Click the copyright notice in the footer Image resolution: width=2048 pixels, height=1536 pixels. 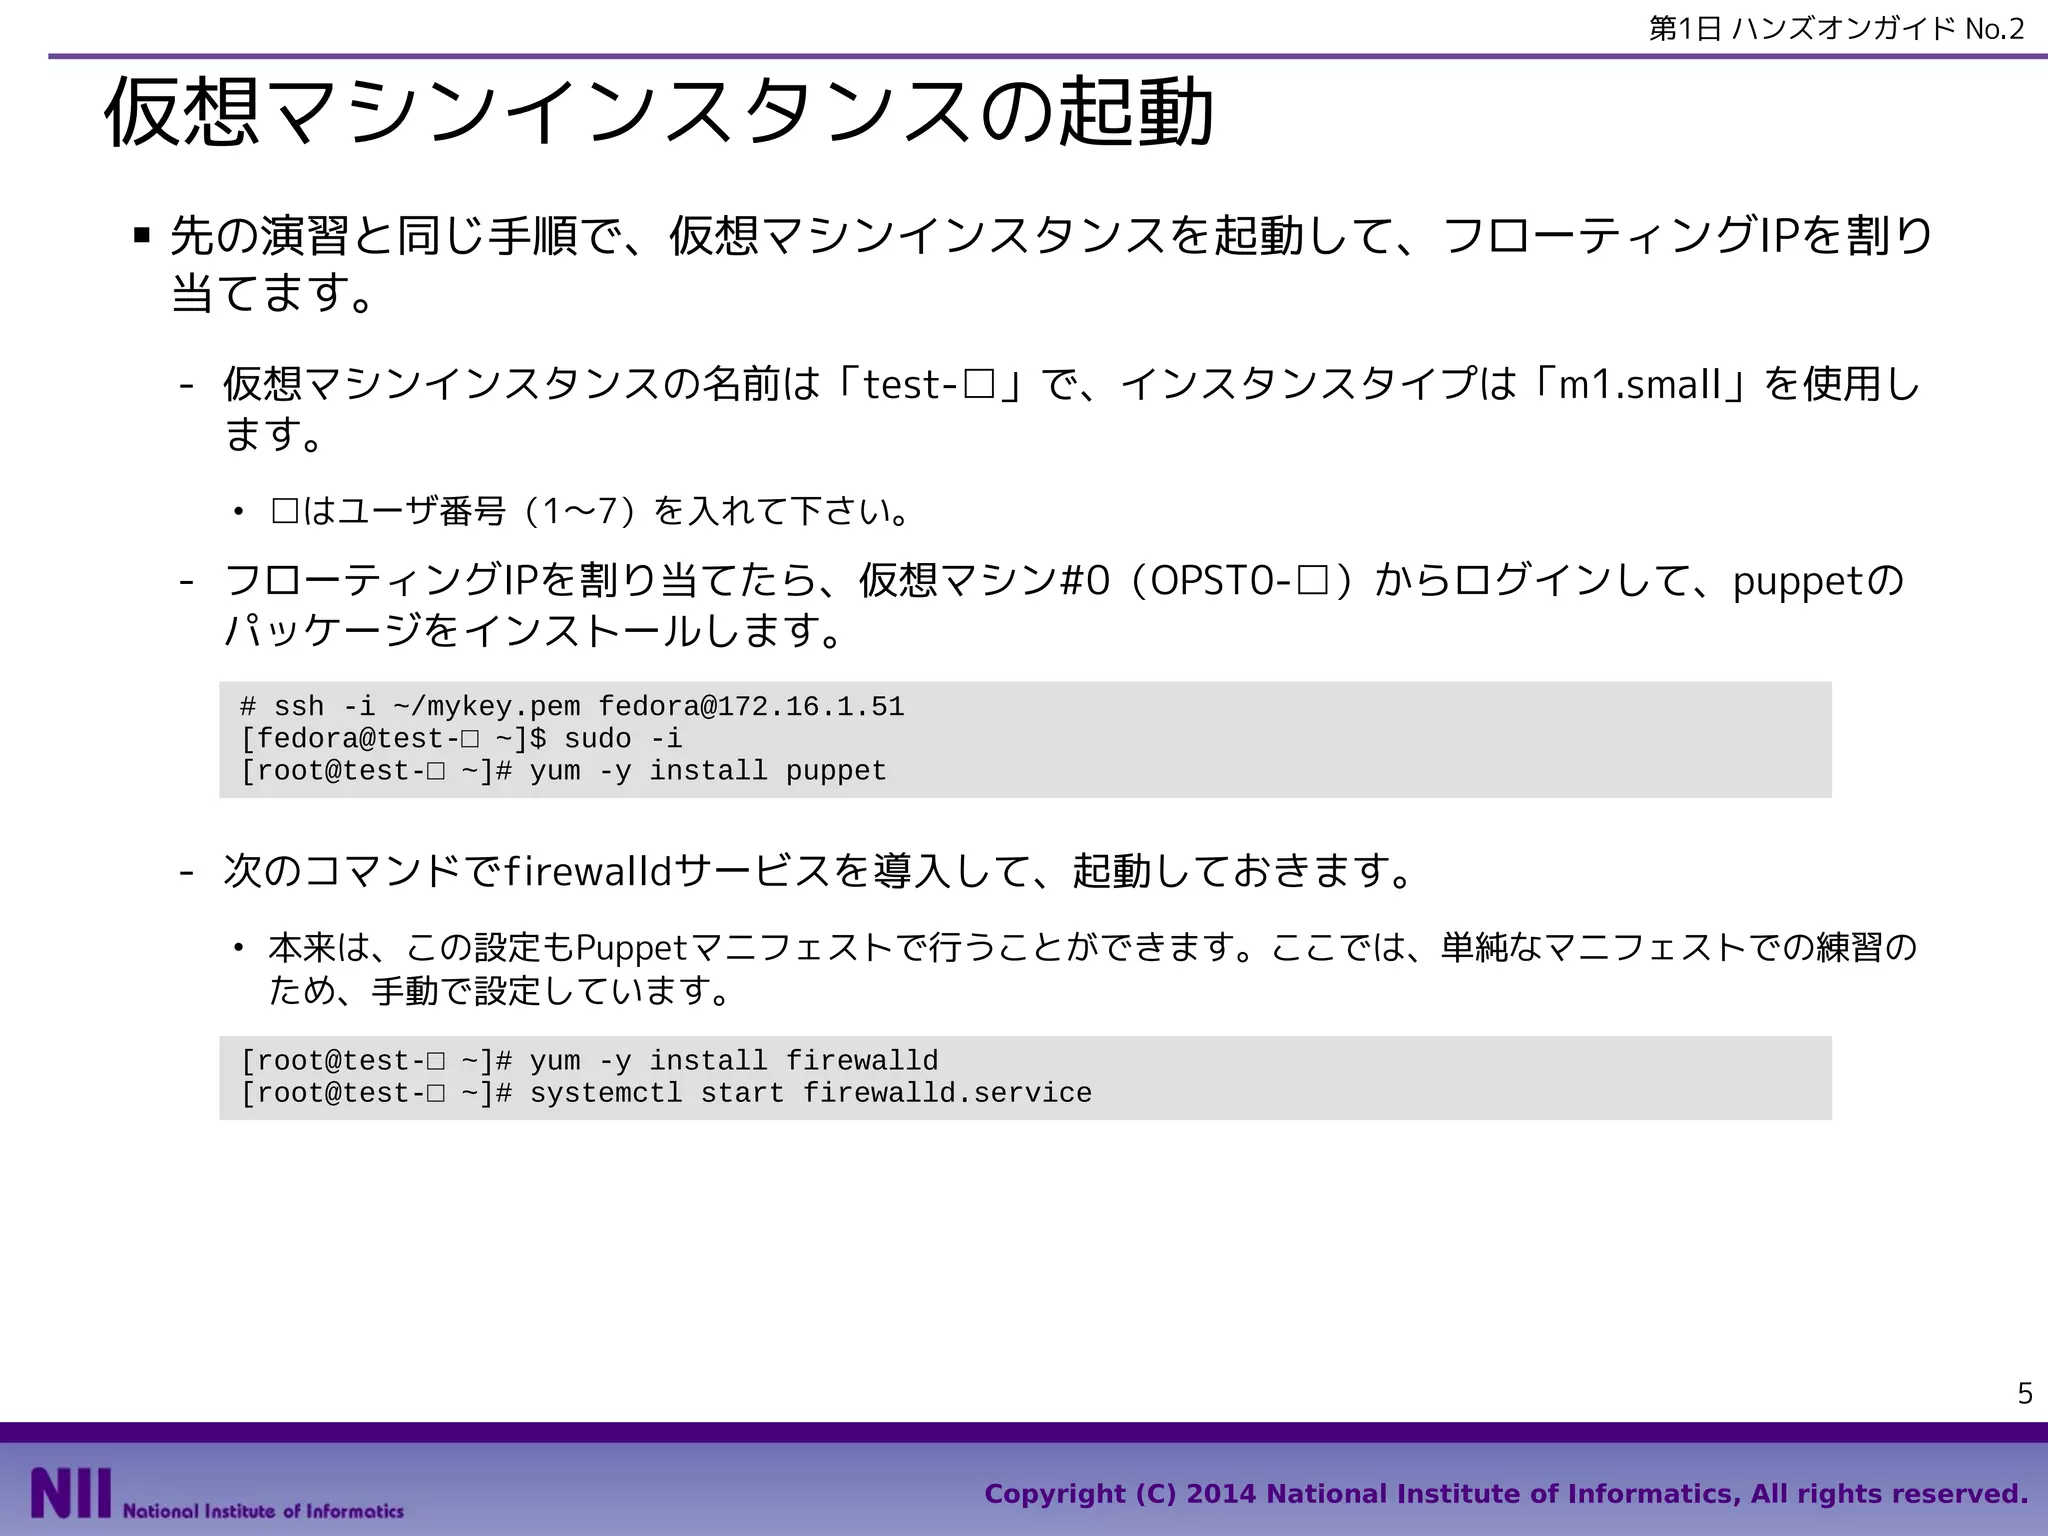pos(1506,1494)
